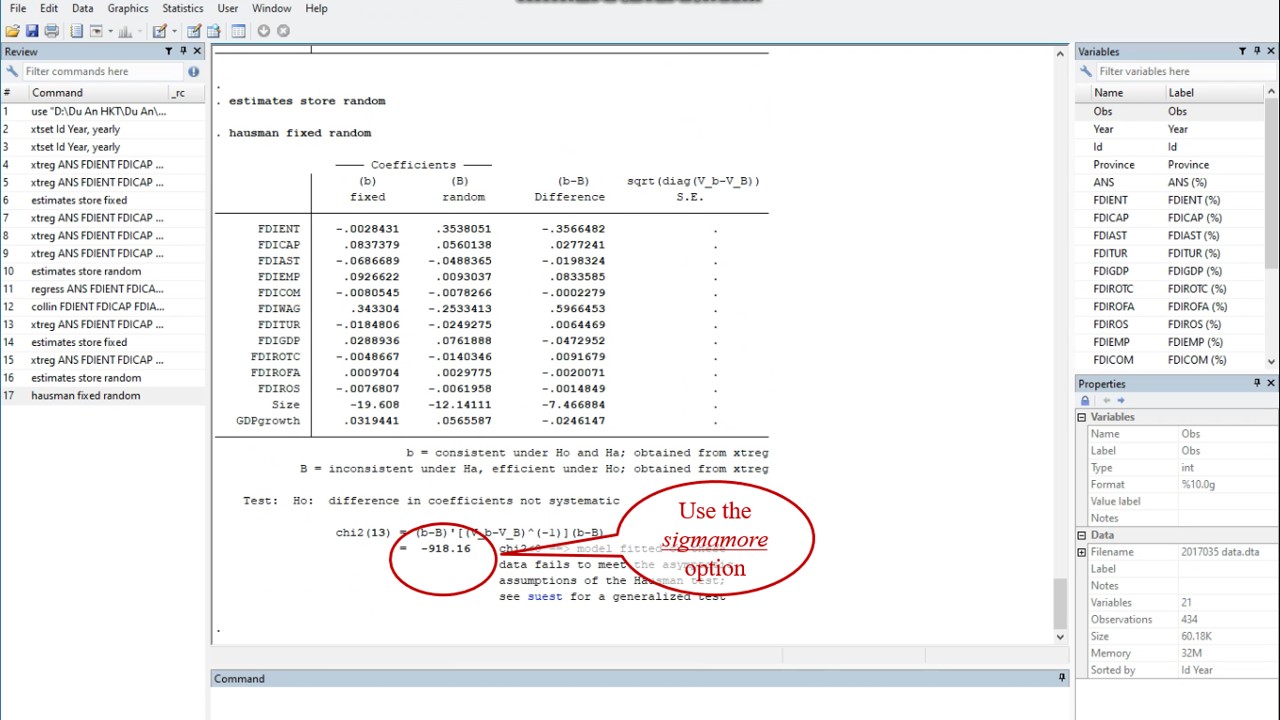Click the Print results icon
The height and width of the screenshot is (720, 1280).
point(52,31)
